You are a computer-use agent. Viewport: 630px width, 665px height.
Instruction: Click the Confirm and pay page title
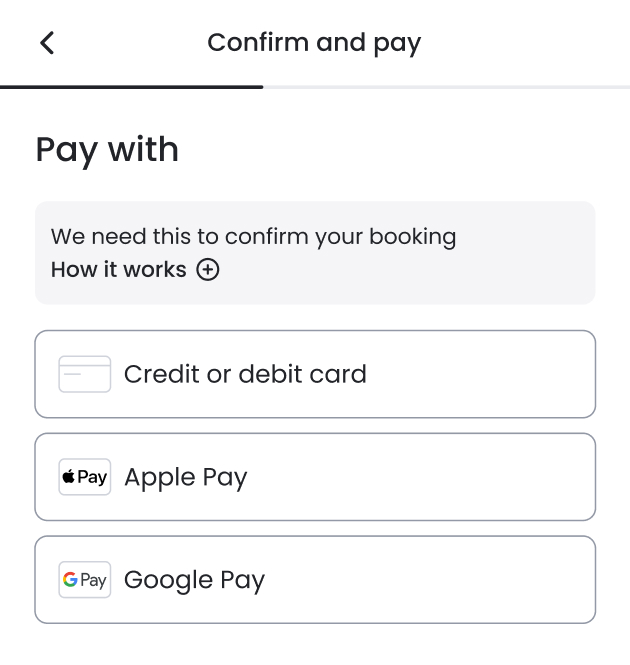314,43
